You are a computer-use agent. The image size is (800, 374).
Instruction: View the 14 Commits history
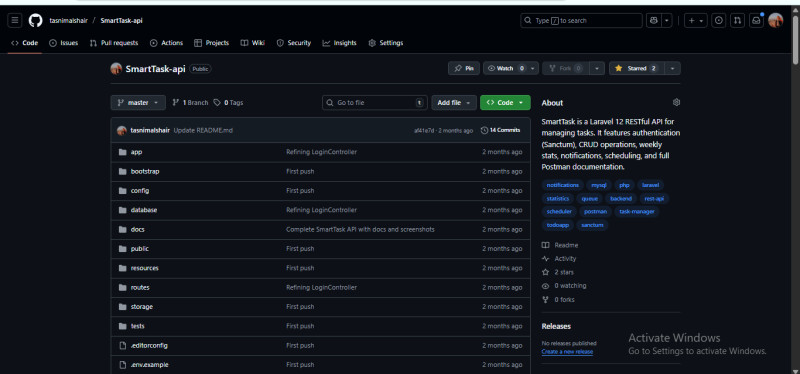(x=501, y=130)
